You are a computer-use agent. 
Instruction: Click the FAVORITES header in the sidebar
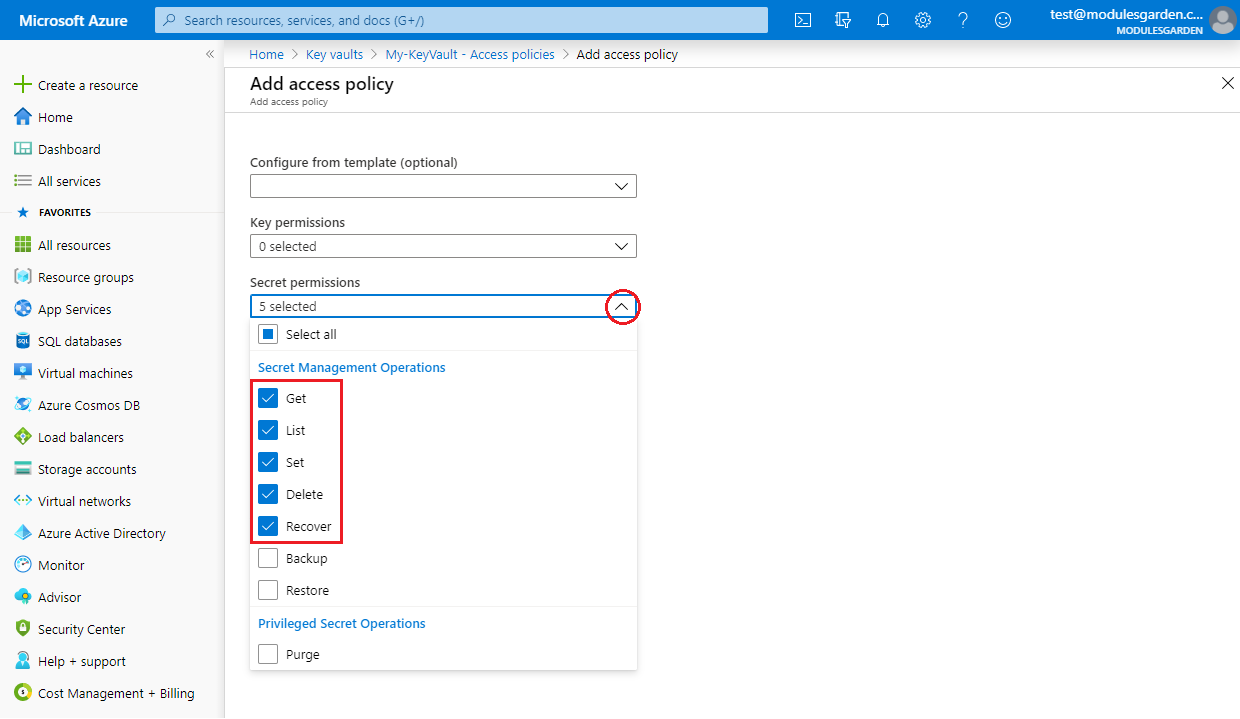(65, 213)
